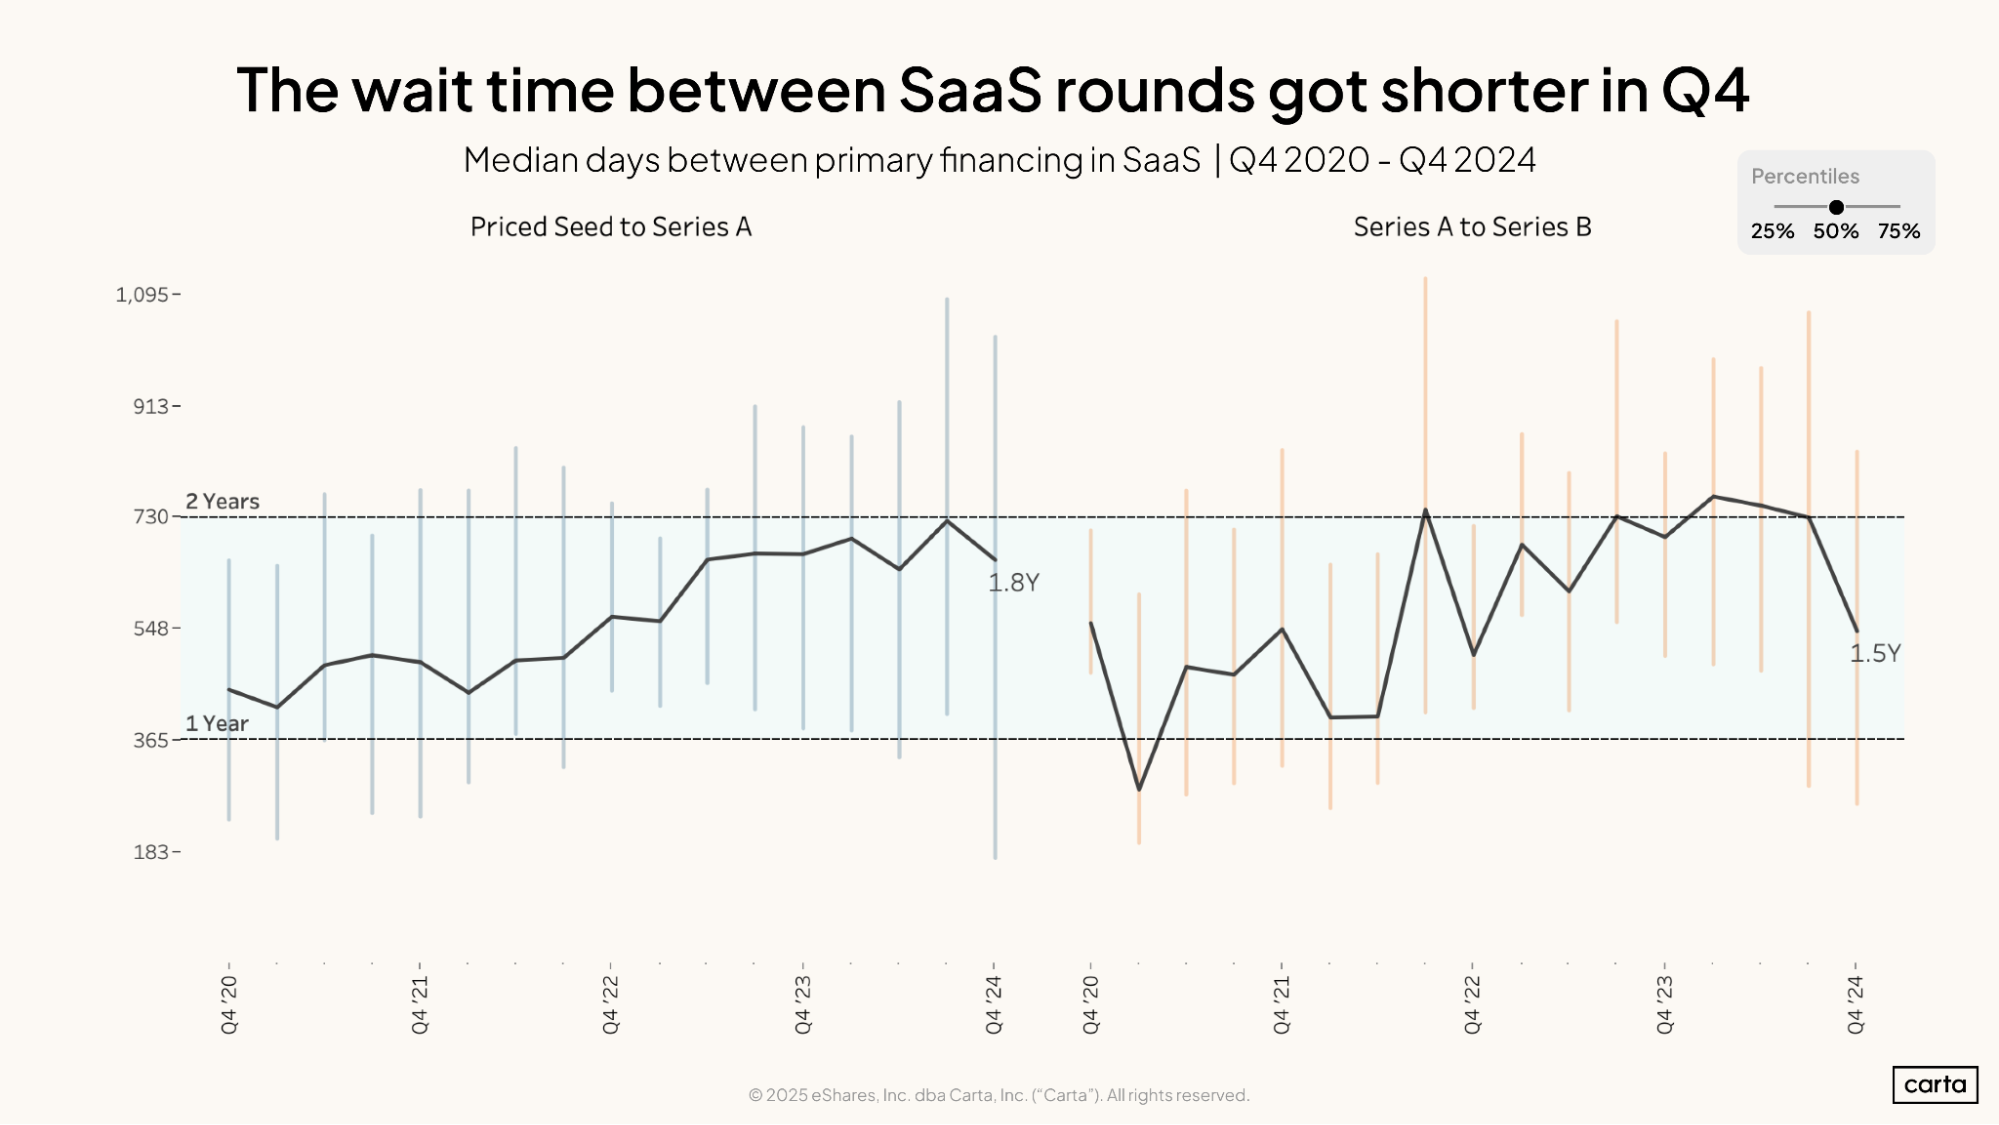Screen dimensions: 1999x1125
Task: Click the 1 Year reference line label
Action: pos(217,723)
